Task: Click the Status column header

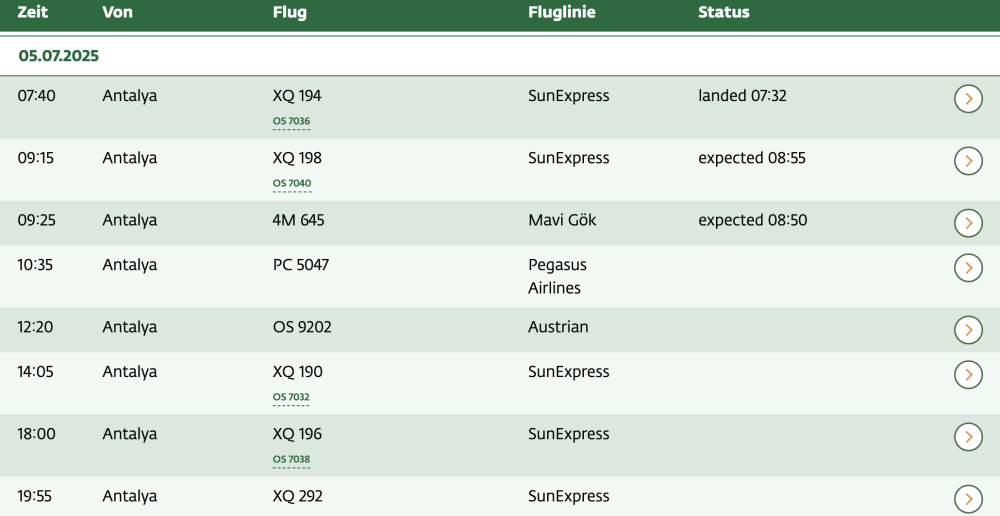Action: [x=723, y=13]
